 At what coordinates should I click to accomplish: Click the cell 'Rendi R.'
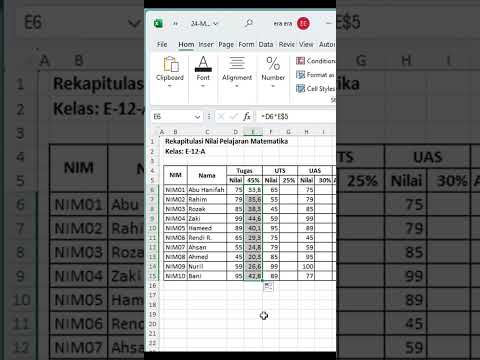[207, 238]
